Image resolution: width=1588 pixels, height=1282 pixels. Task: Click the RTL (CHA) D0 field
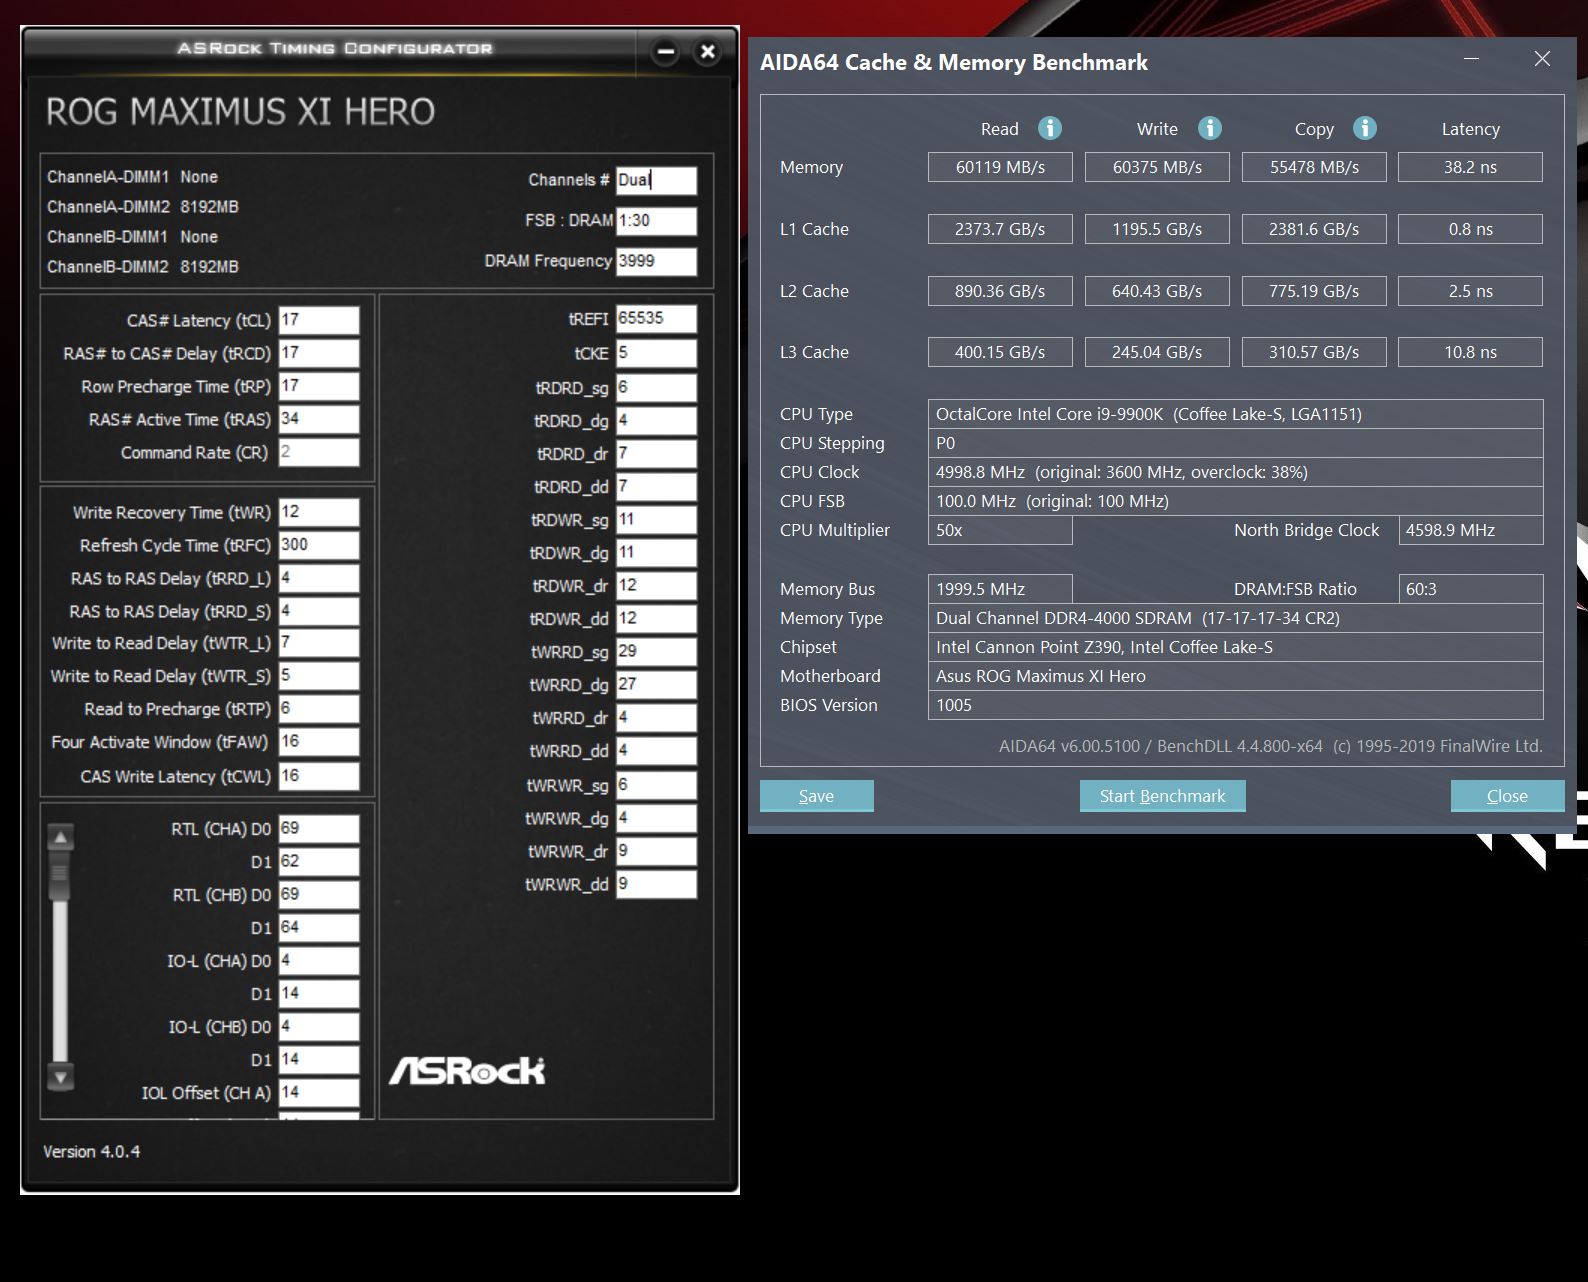[319, 829]
